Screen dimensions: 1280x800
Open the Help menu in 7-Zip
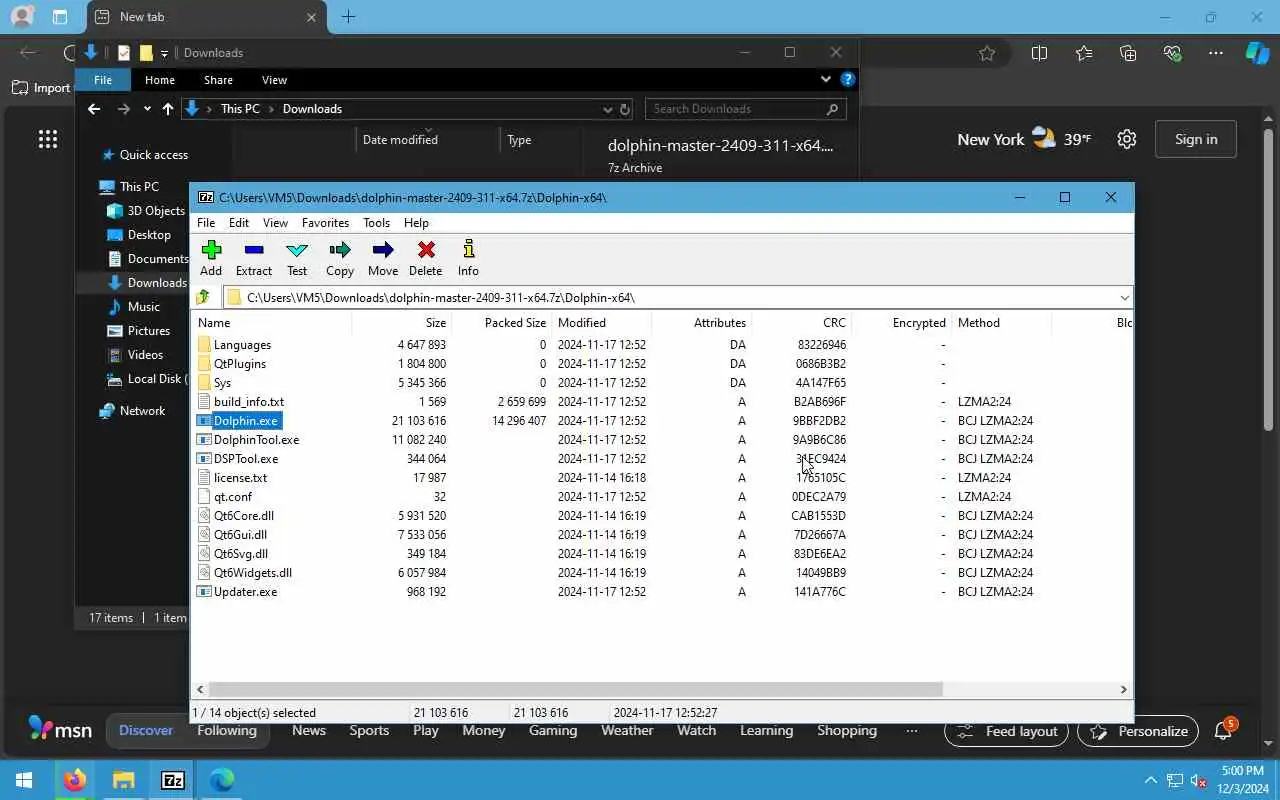[x=416, y=223]
